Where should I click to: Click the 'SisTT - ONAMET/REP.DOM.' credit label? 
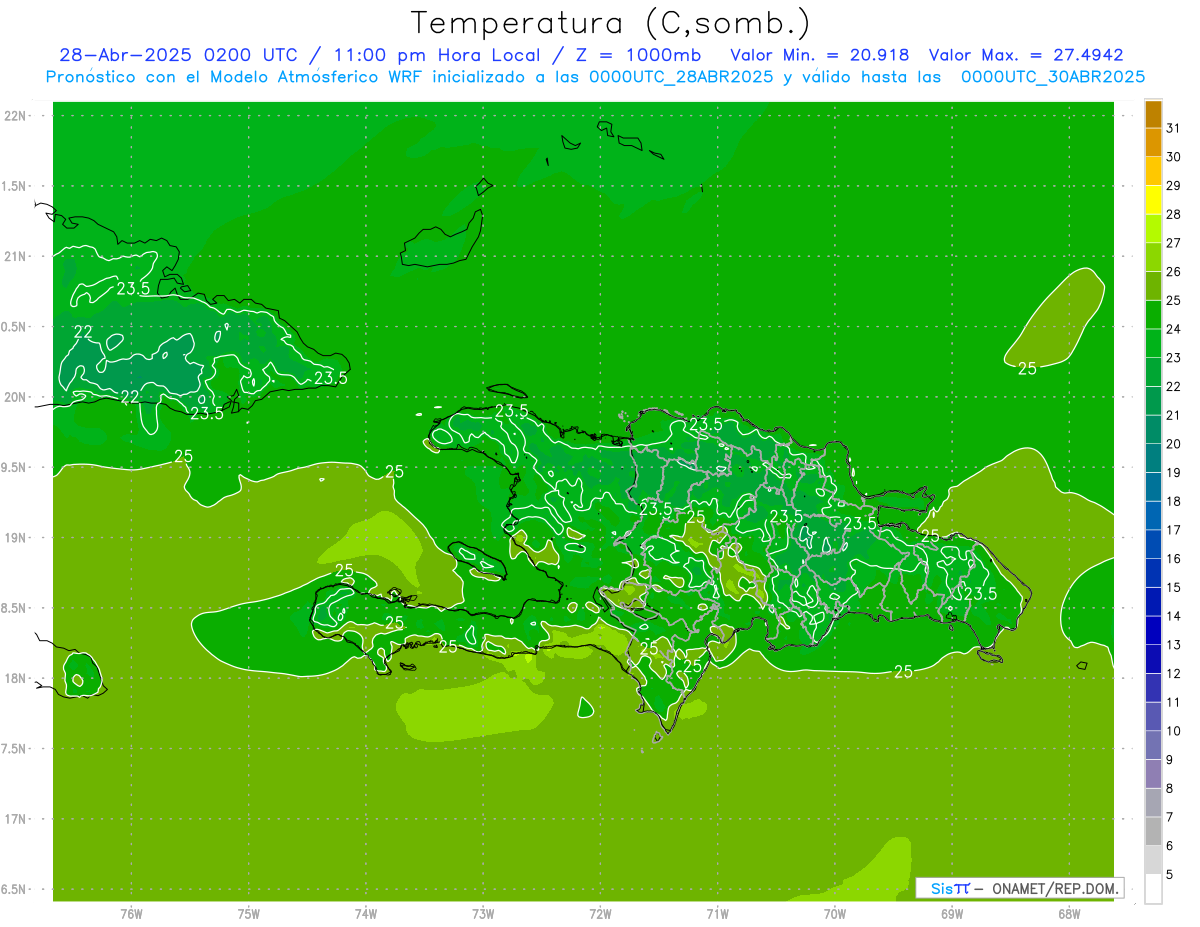pyautogui.click(x=1019, y=888)
